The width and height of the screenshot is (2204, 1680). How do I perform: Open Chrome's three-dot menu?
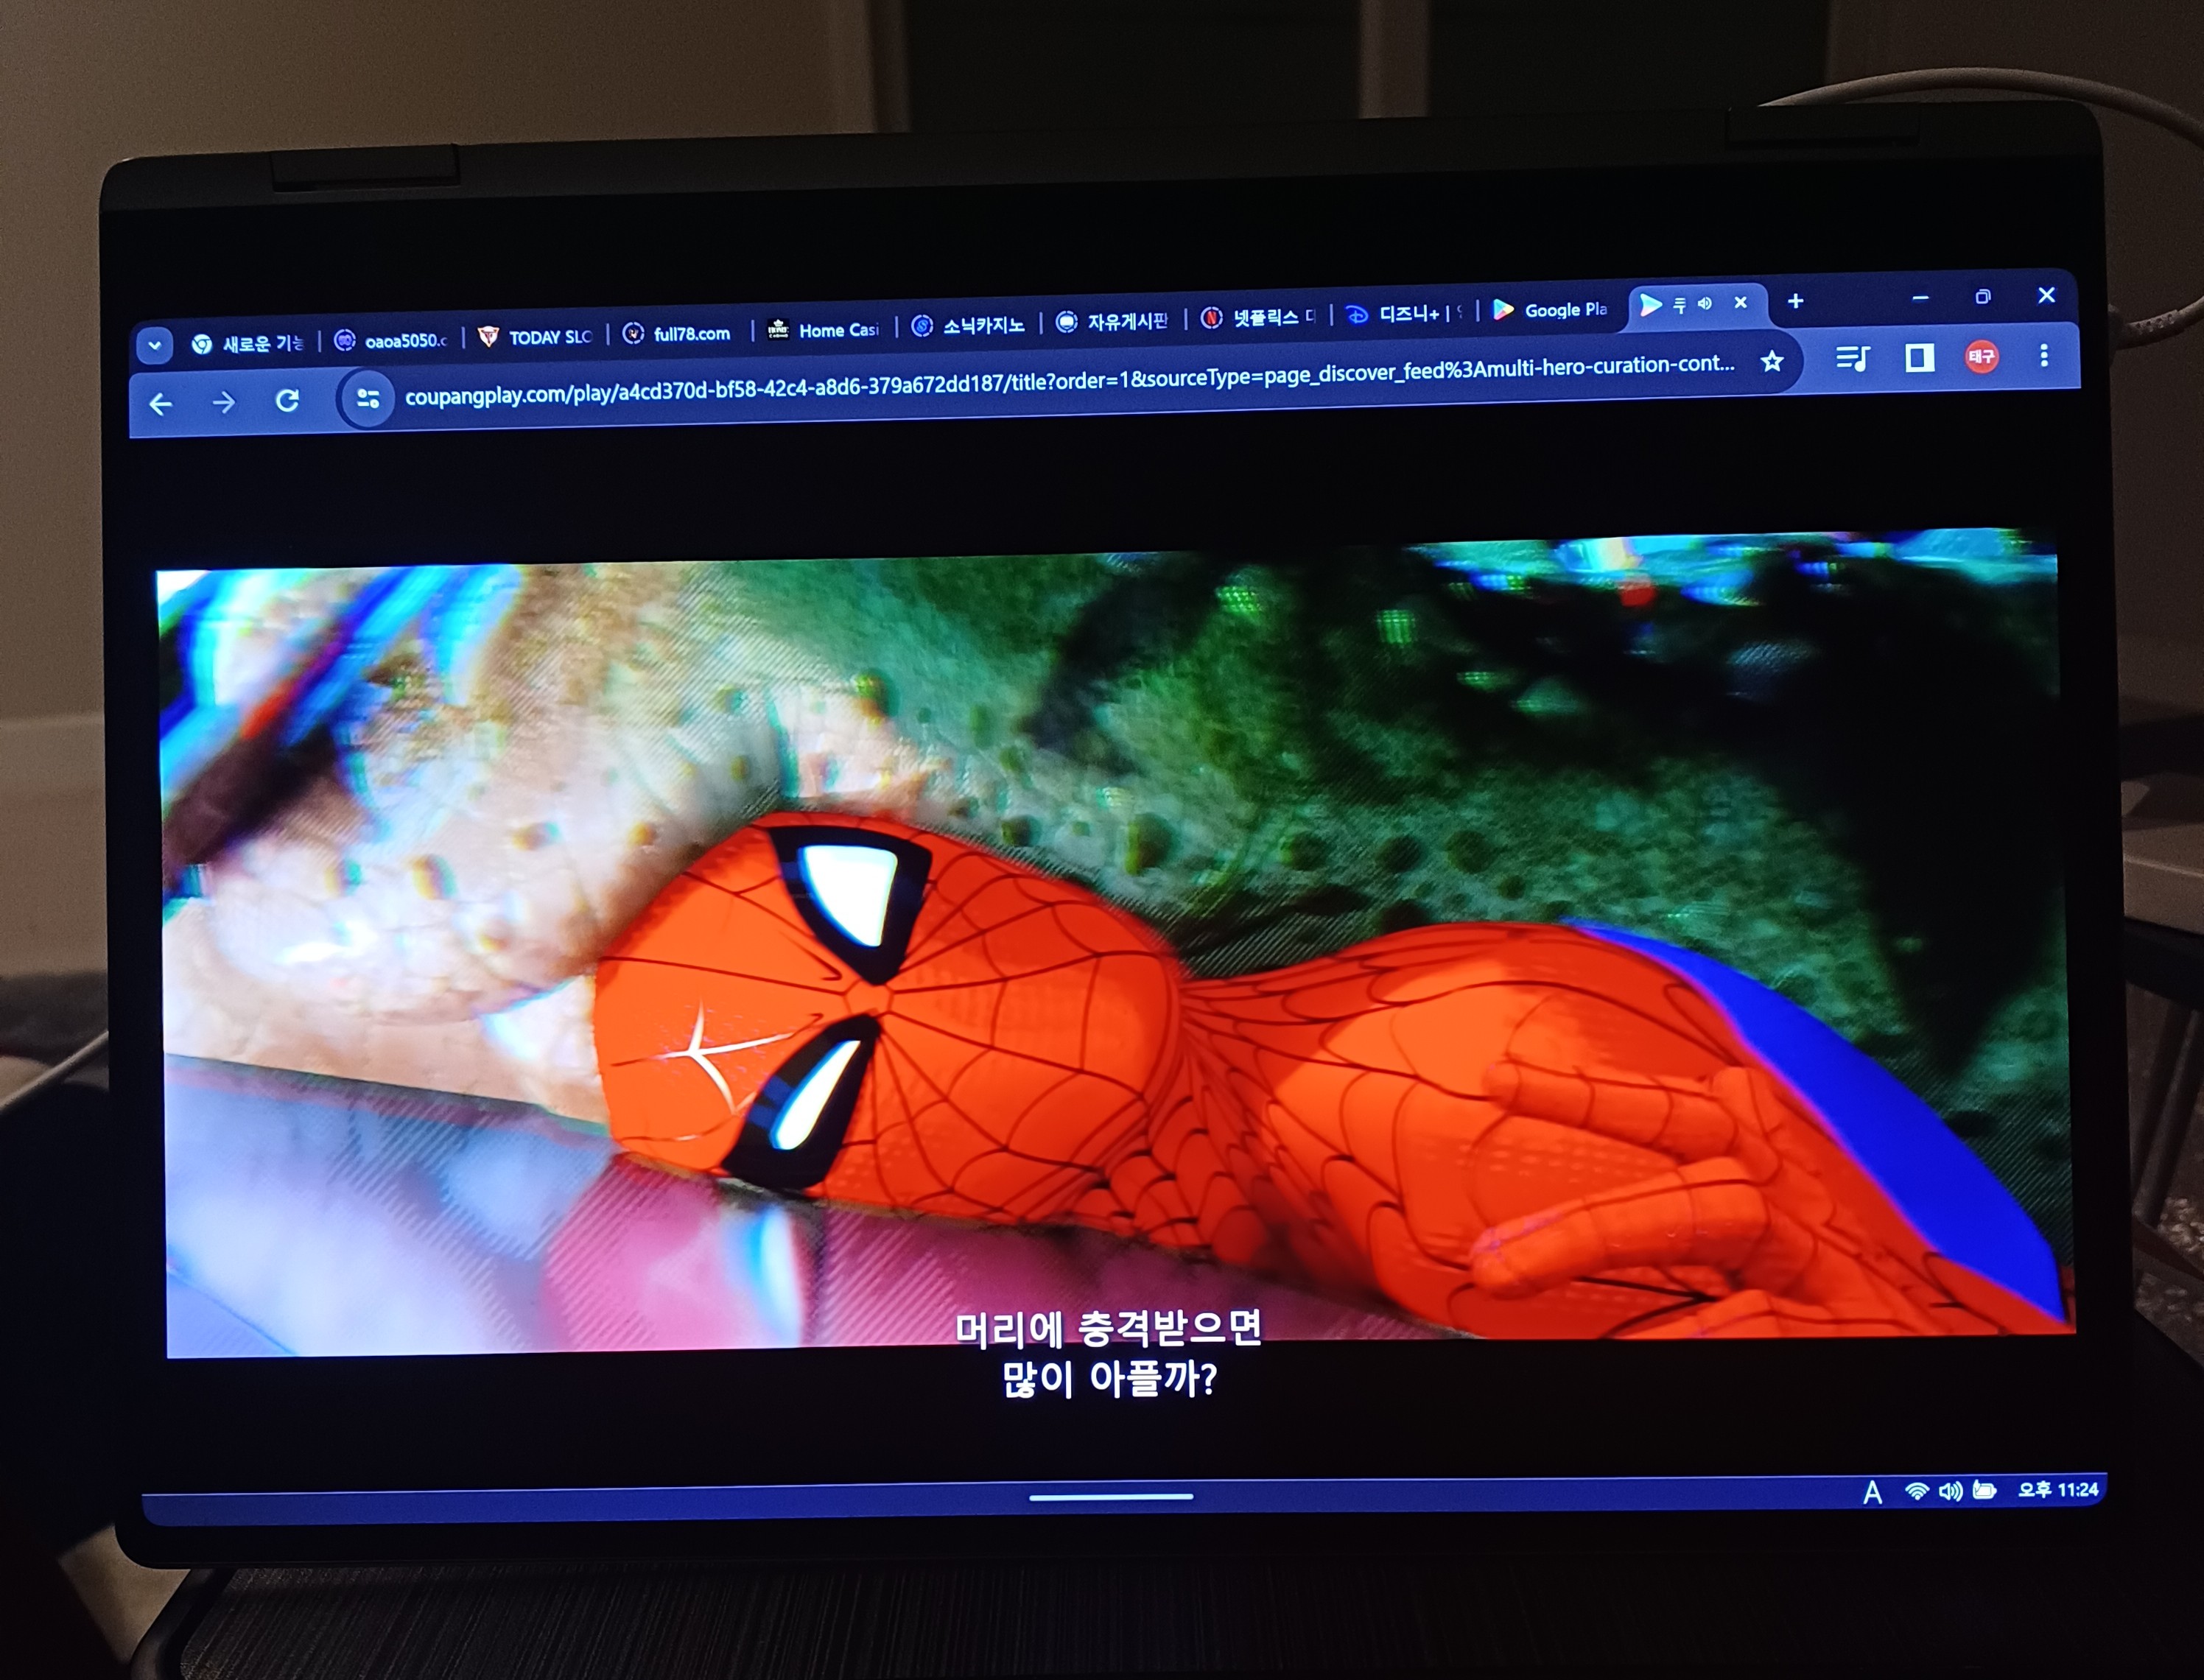pyautogui.click(x=2044, y=355)
